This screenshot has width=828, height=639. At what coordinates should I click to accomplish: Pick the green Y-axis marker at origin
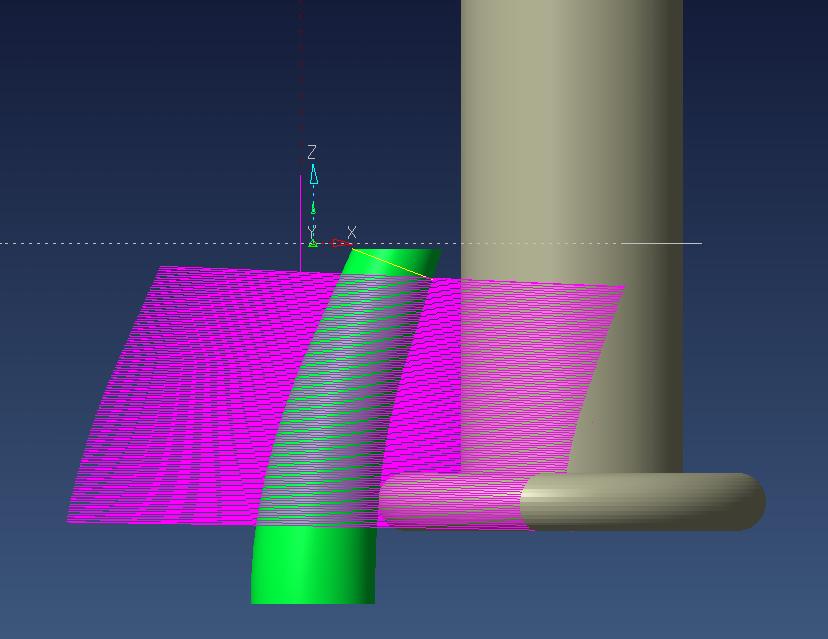point(313,243)
